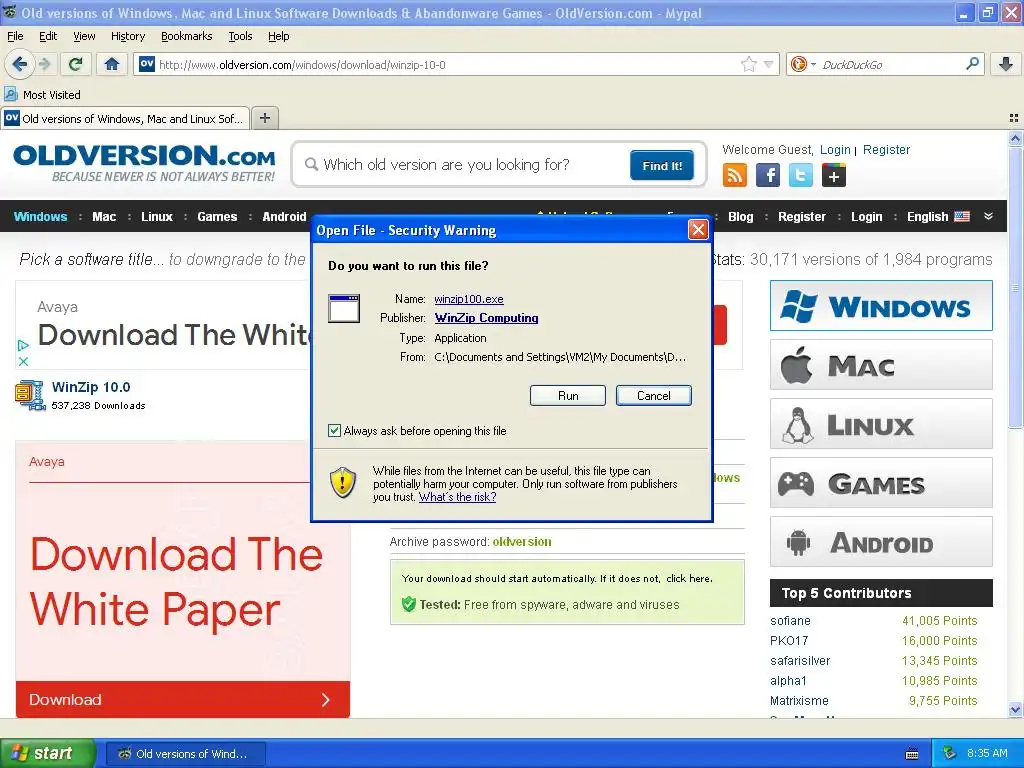Click Games in the navigation bar
The width and height of the screenshot is (1024, 768).
[x=217, y=217]
